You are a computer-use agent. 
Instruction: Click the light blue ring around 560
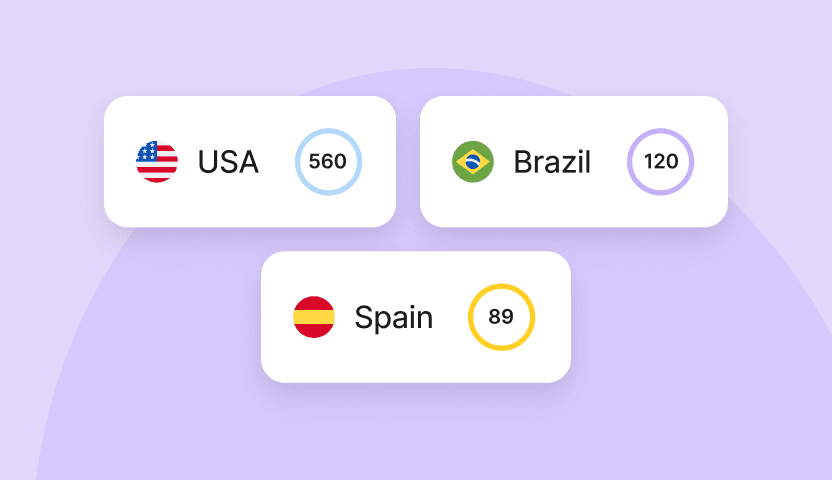coord(328,130)
